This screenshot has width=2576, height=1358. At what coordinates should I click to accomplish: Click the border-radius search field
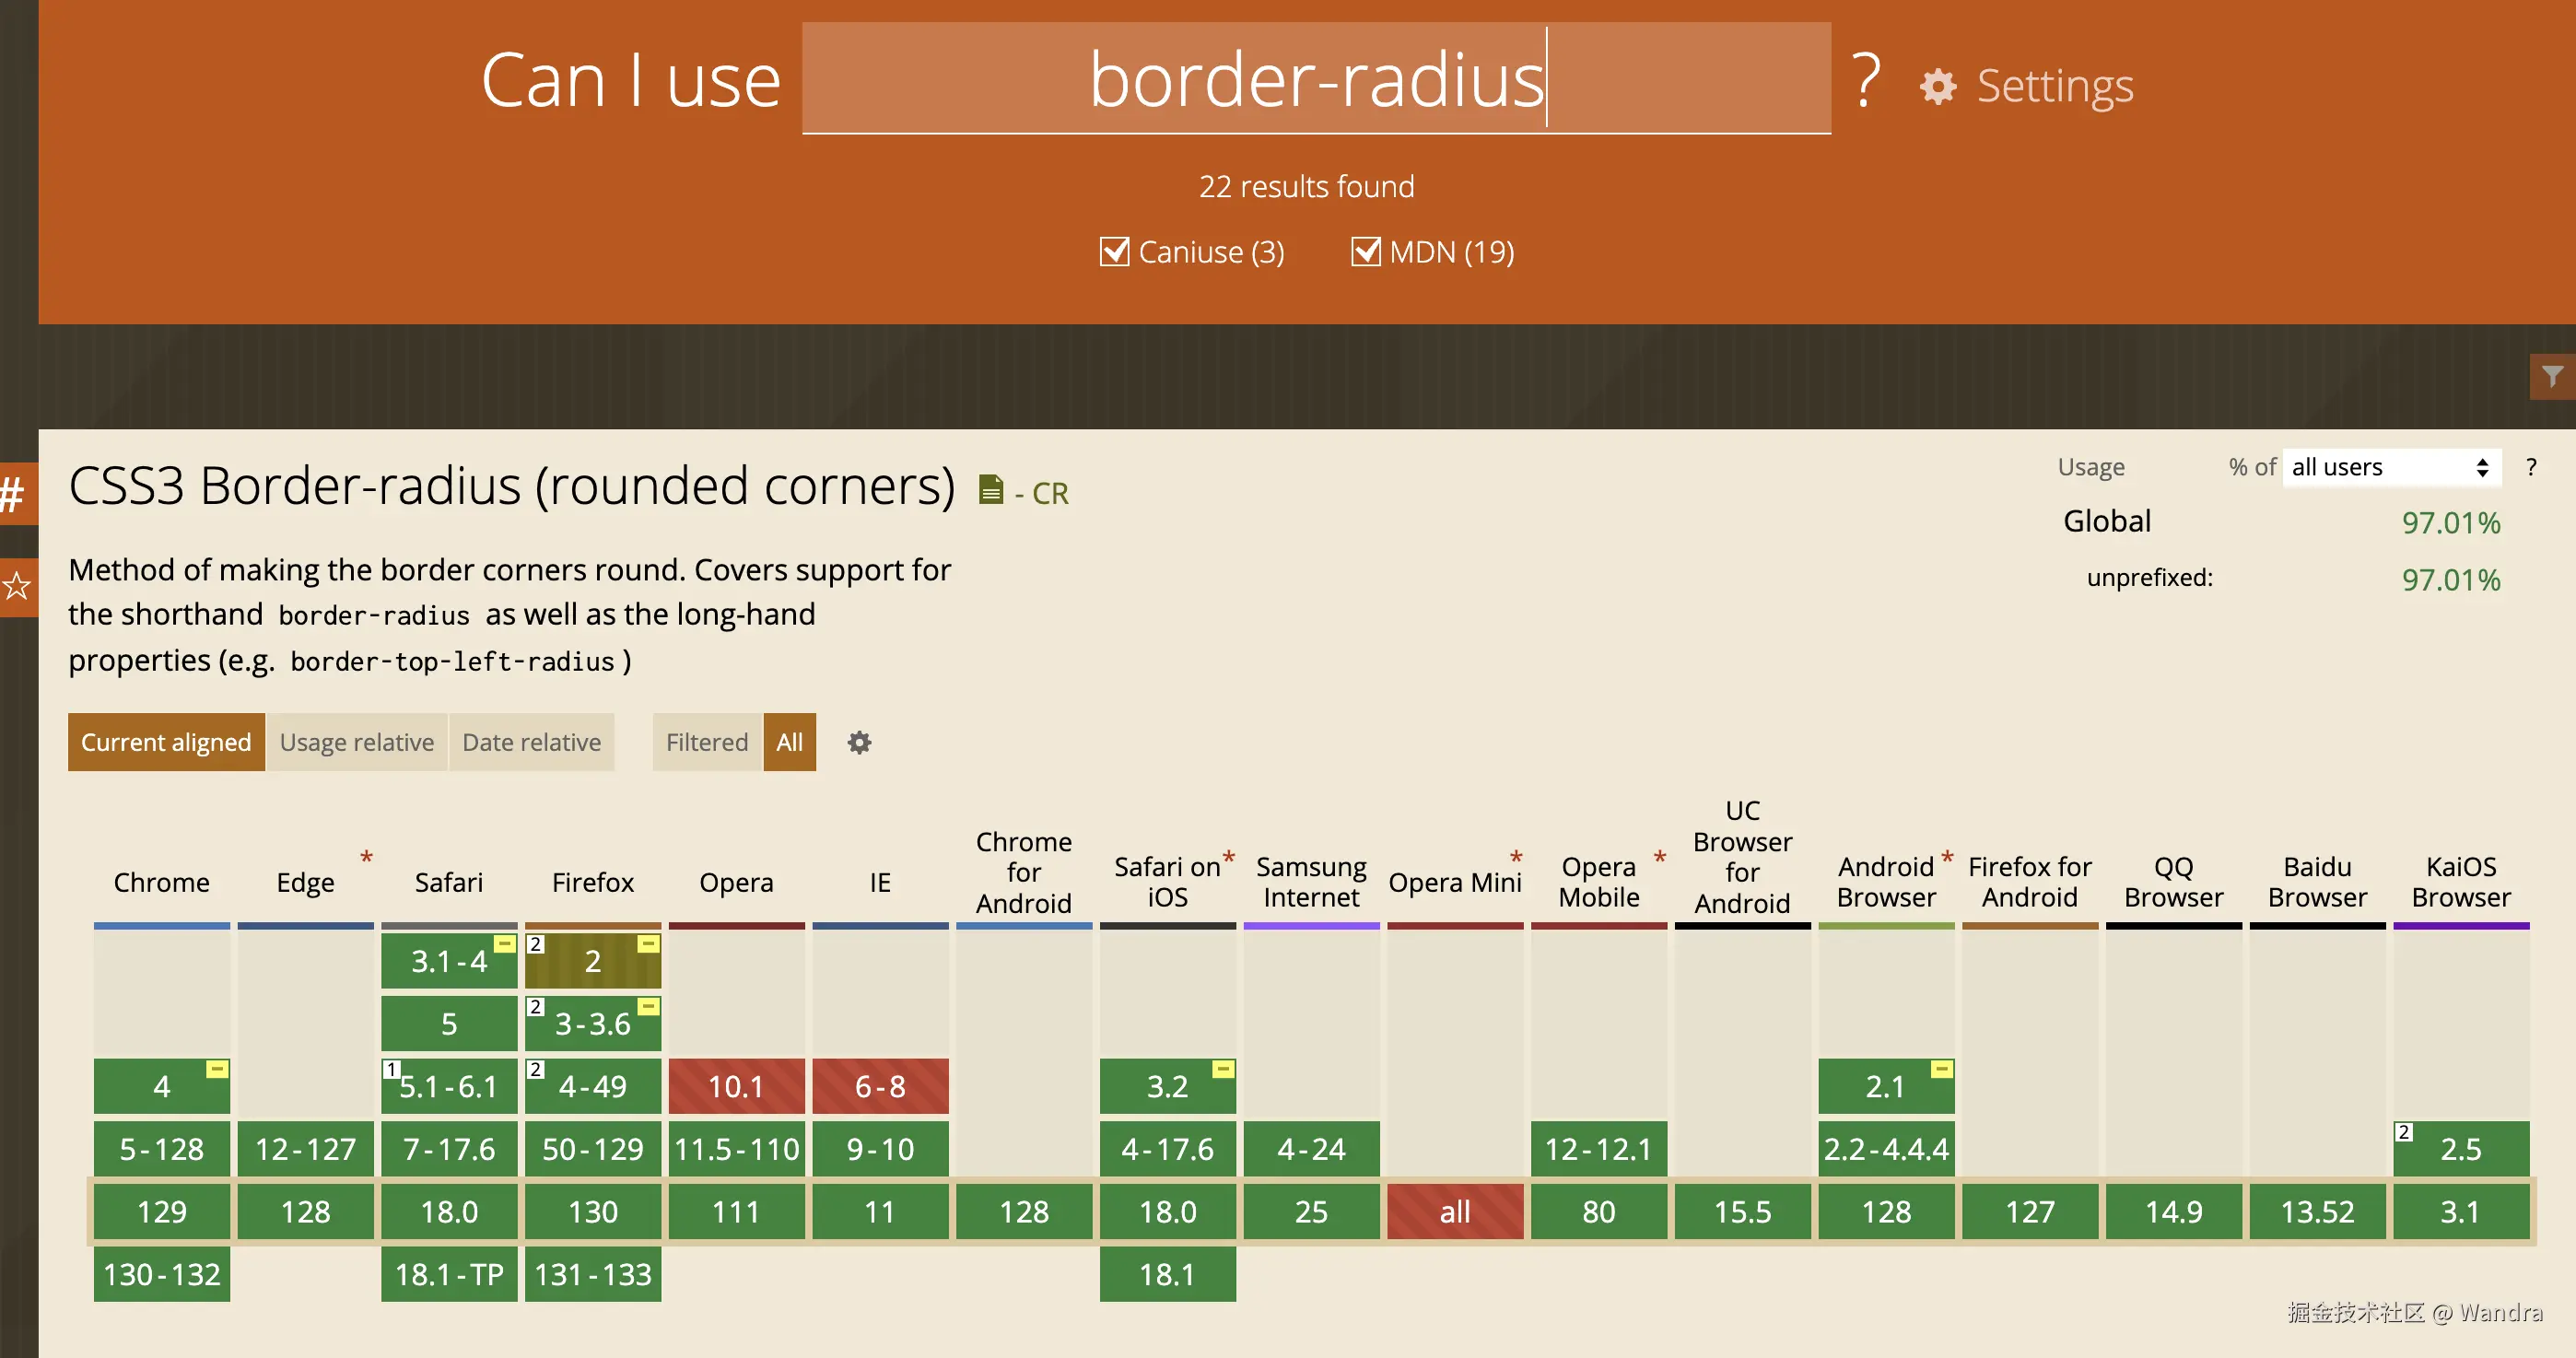[x=1316, y=78]
